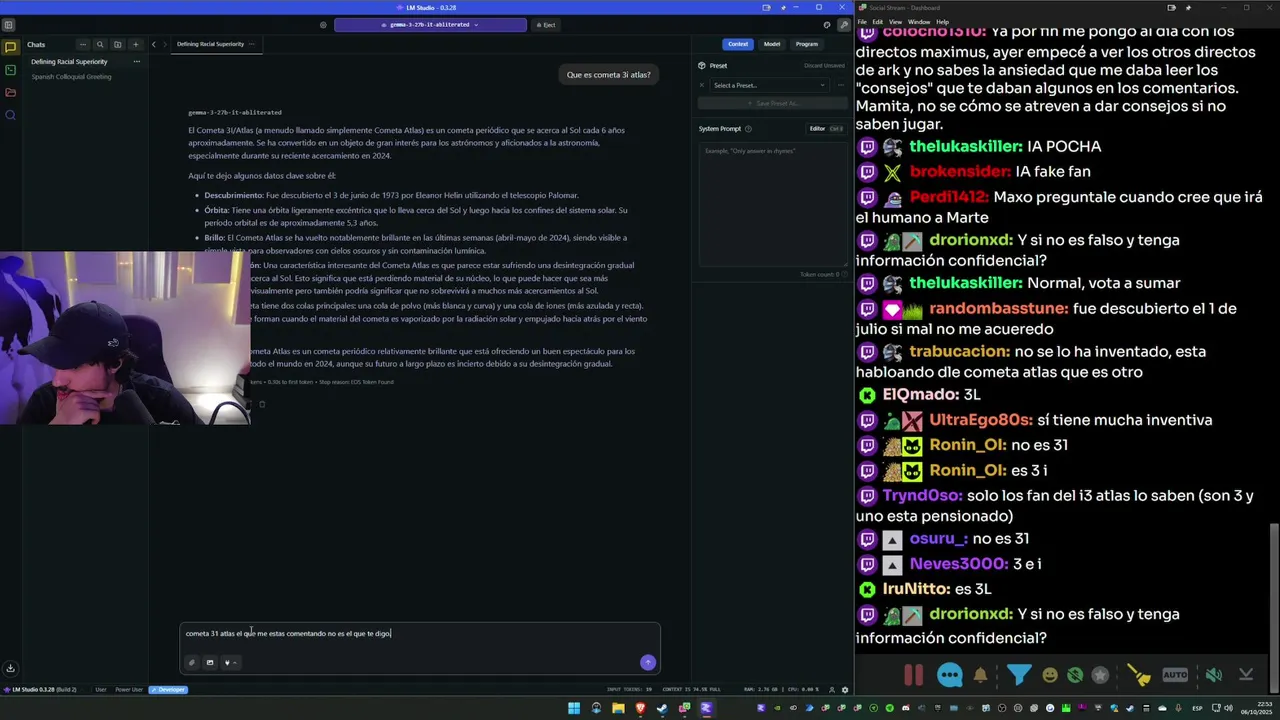Open options for the Defining Racial Superiority chat
The image size is (1280, 720).
pyautogui.click(x=137, y=62)
